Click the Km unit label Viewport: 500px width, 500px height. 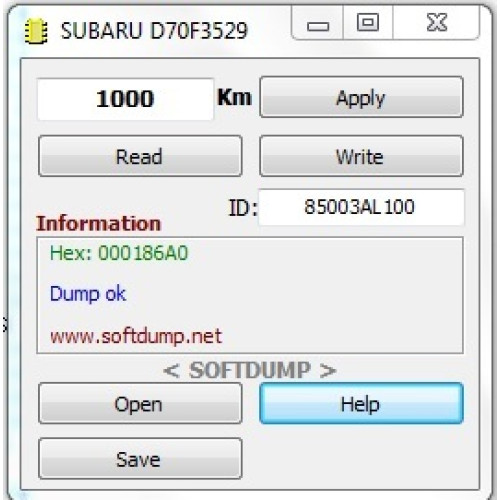coord(234,97)
